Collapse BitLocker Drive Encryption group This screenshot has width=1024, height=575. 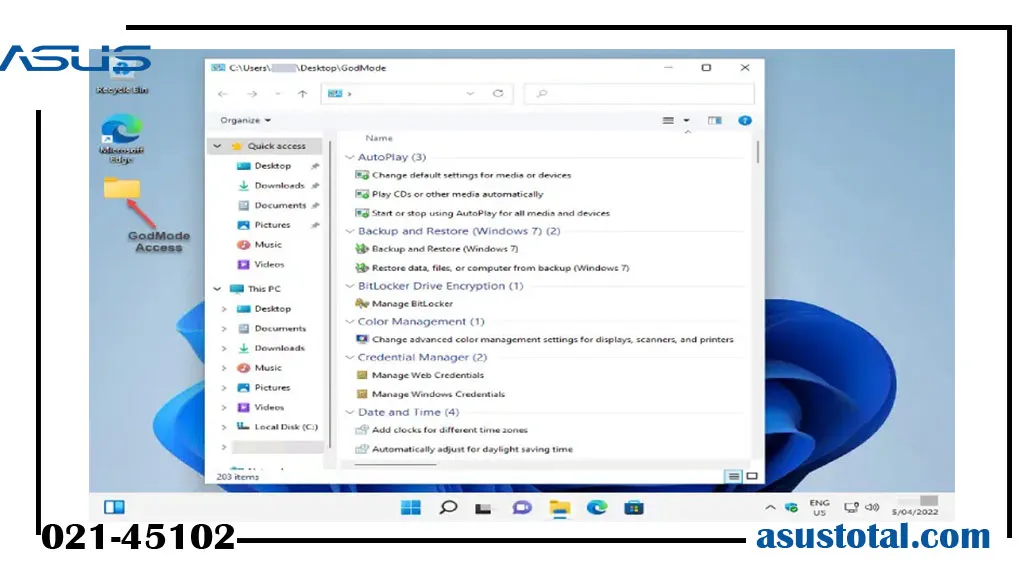[x=350, y=286]
